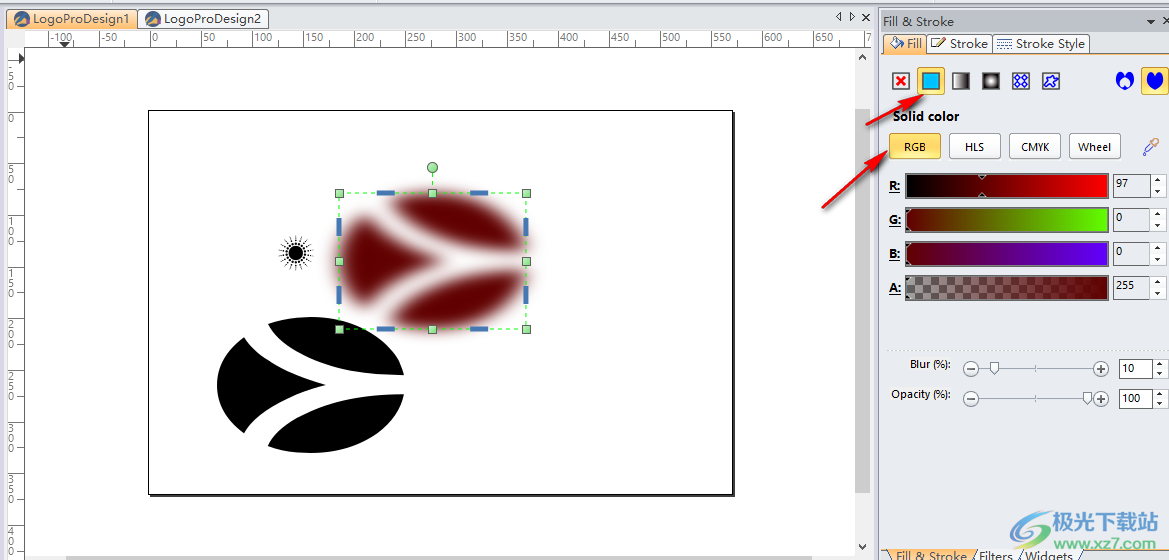The image size is (1169, 560).
Task: Click the green rotation handle above selection
Action: pyautogui.click(x=432, y=168)
